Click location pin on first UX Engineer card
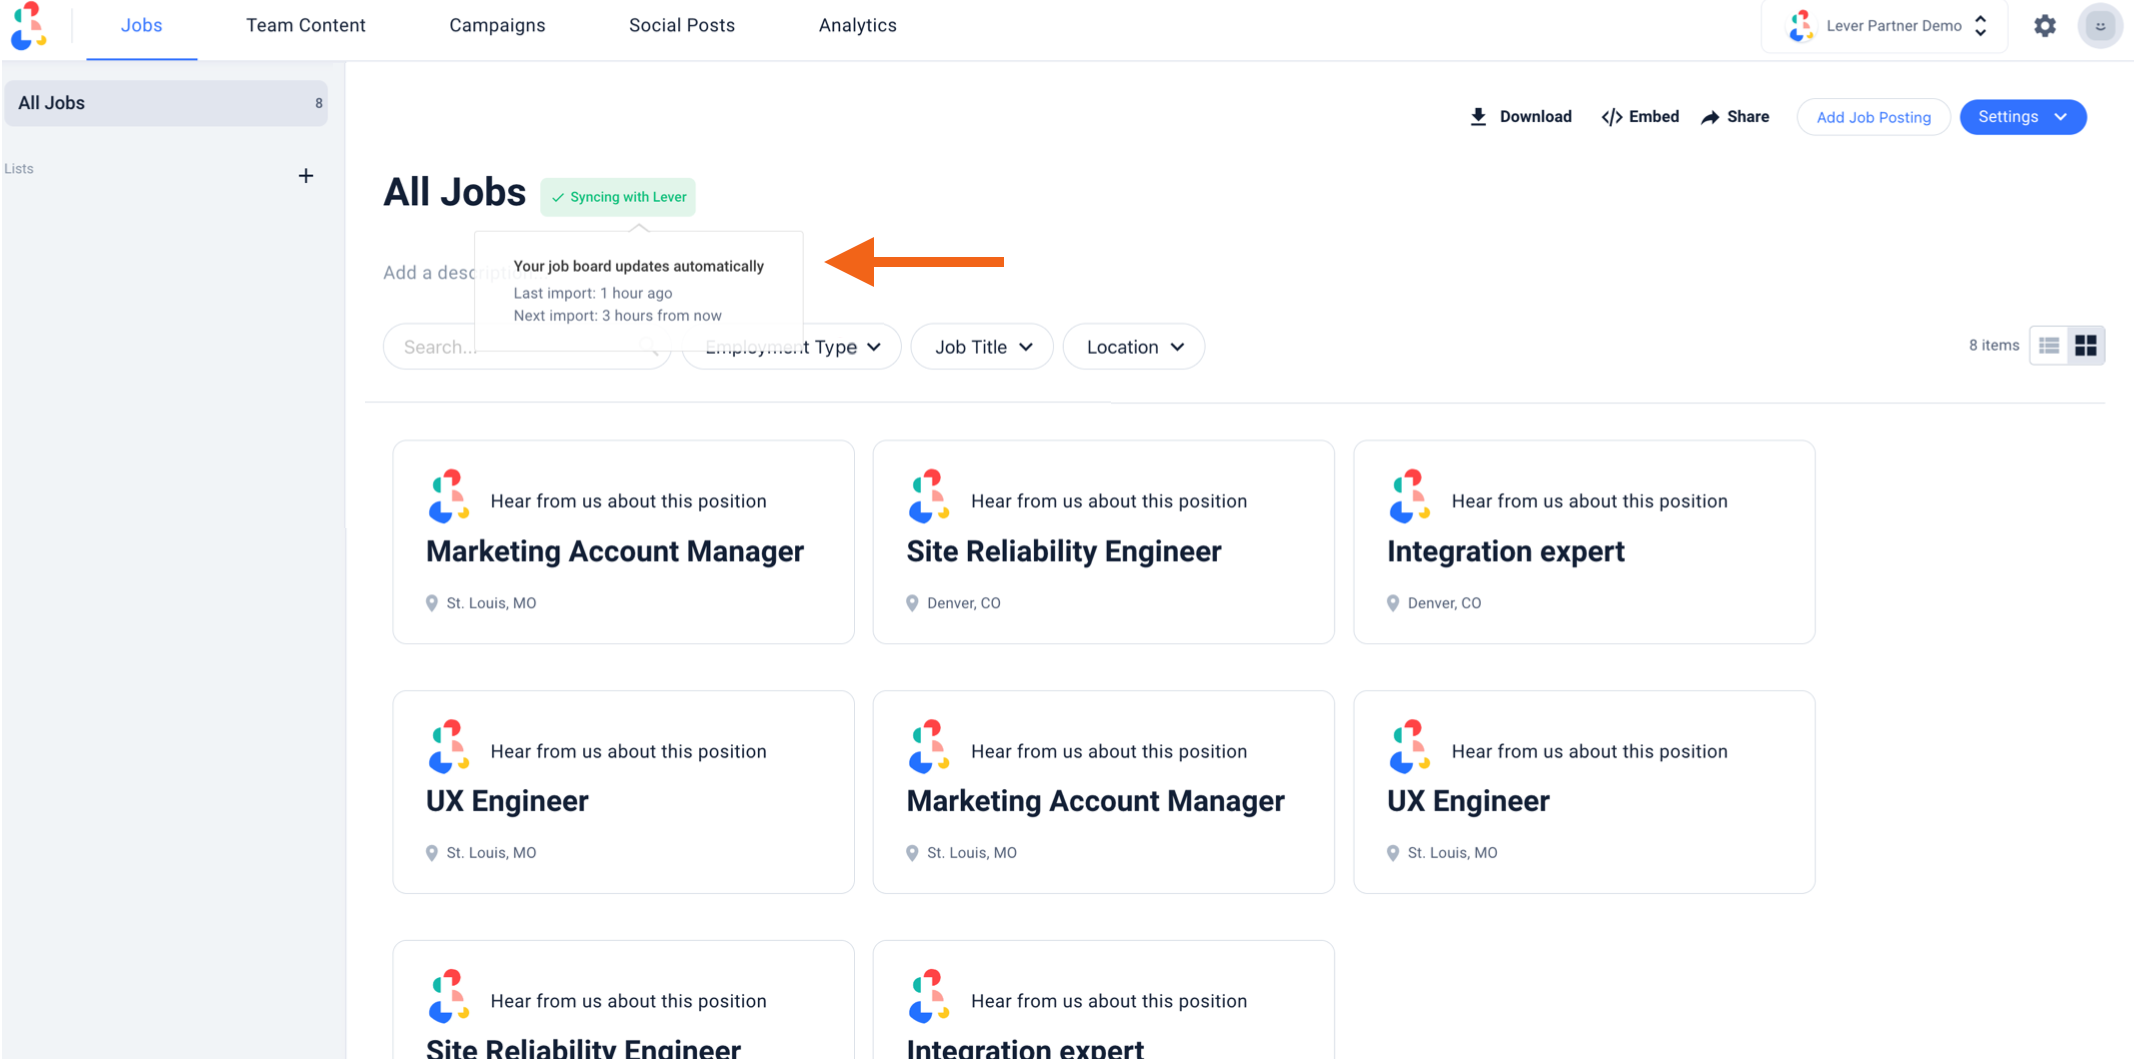This screenshot has height=1060, width=2134. (x=432, y=853)
